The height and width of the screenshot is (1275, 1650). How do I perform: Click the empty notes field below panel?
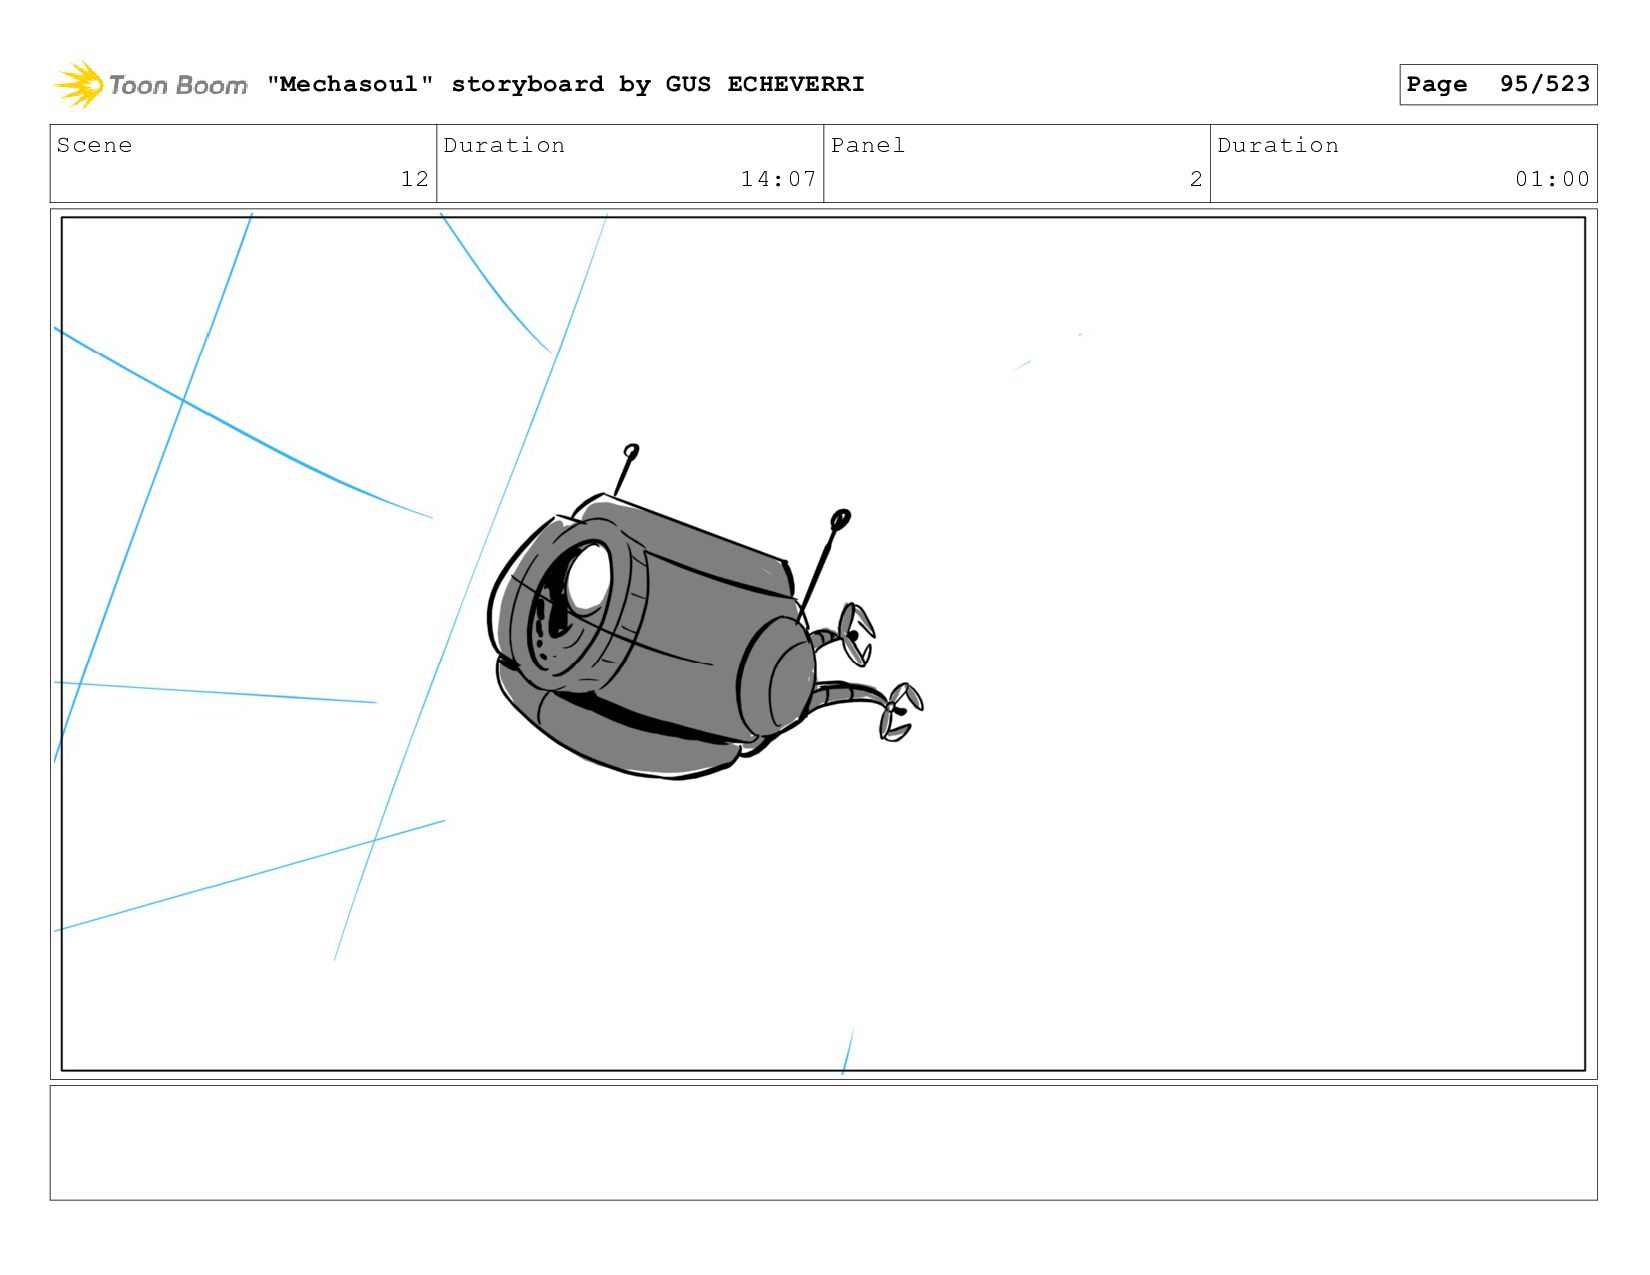click(x=823, y=1142)
